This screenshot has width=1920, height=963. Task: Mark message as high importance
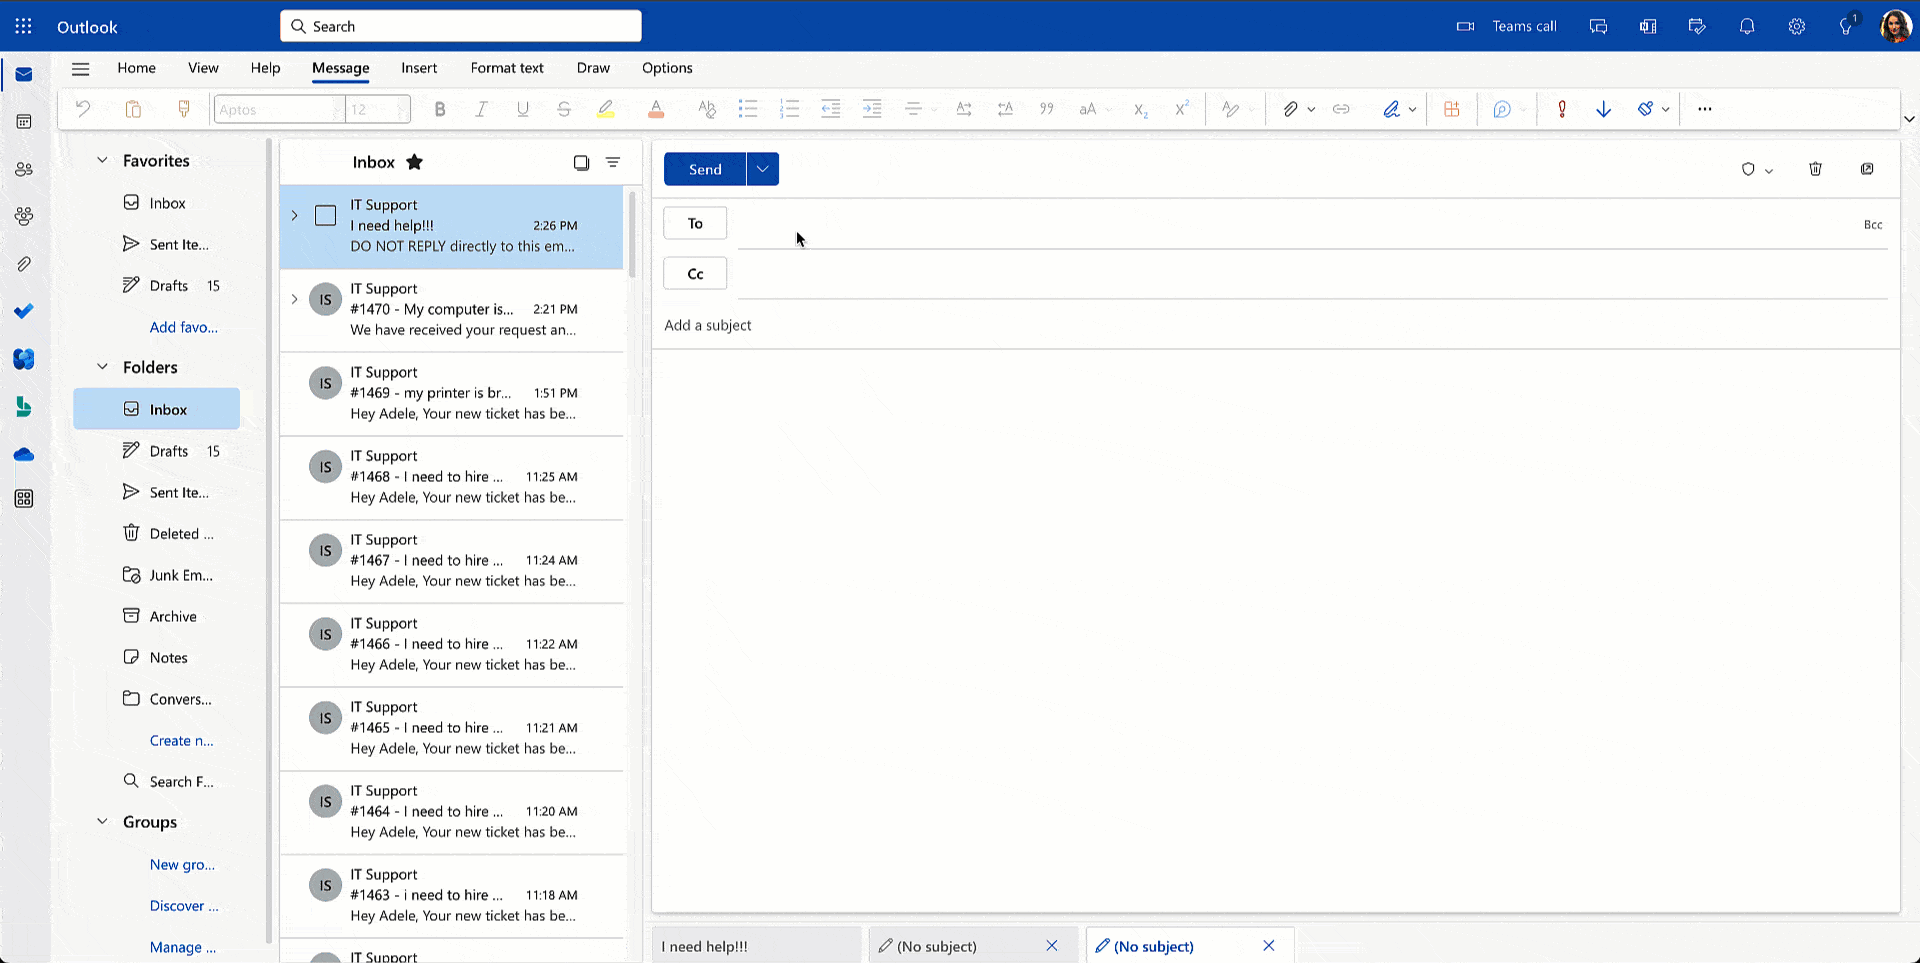[1561, 109]
